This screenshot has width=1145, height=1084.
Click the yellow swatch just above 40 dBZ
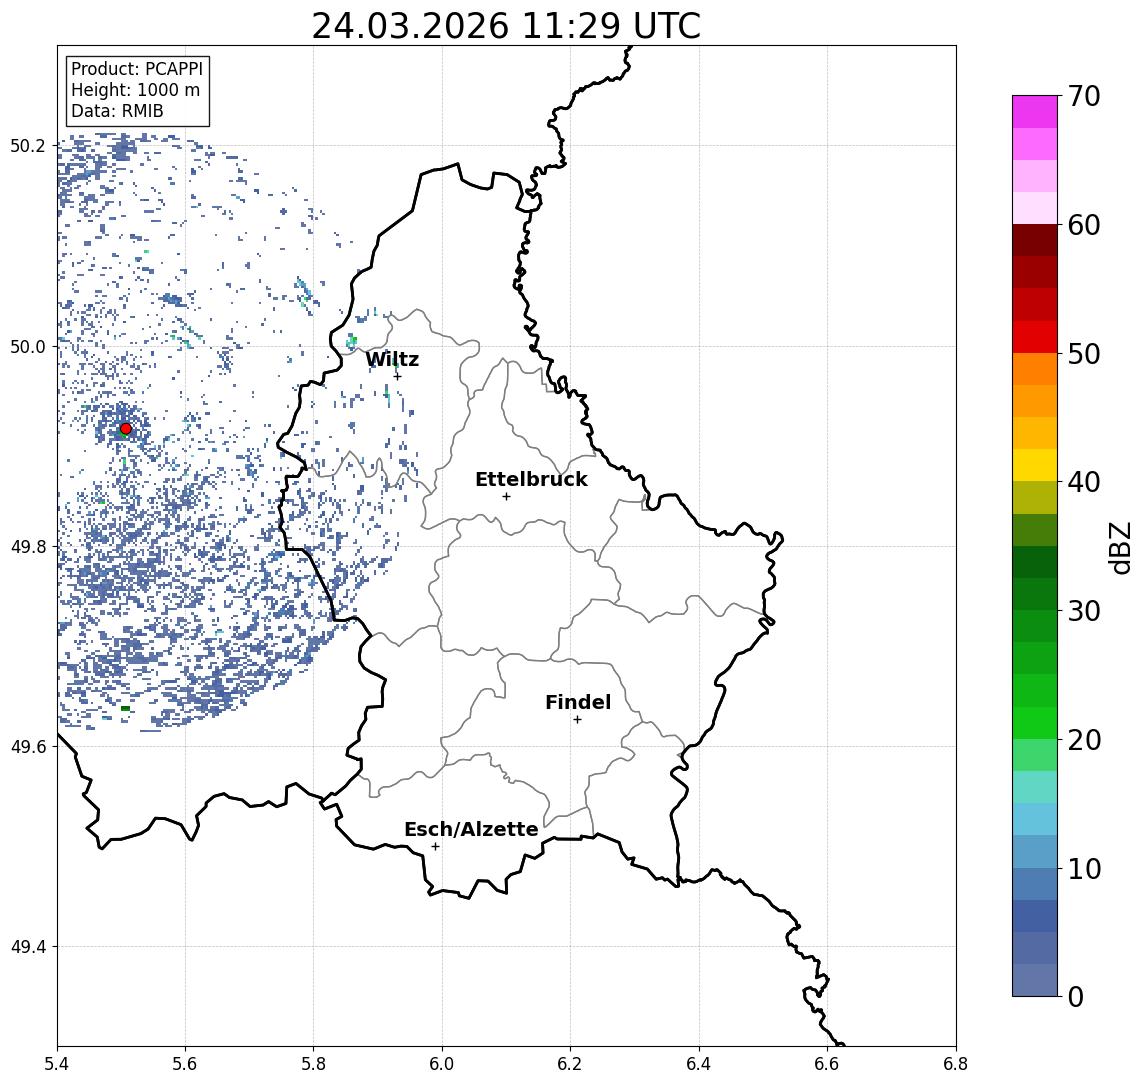pos(1035,465)
